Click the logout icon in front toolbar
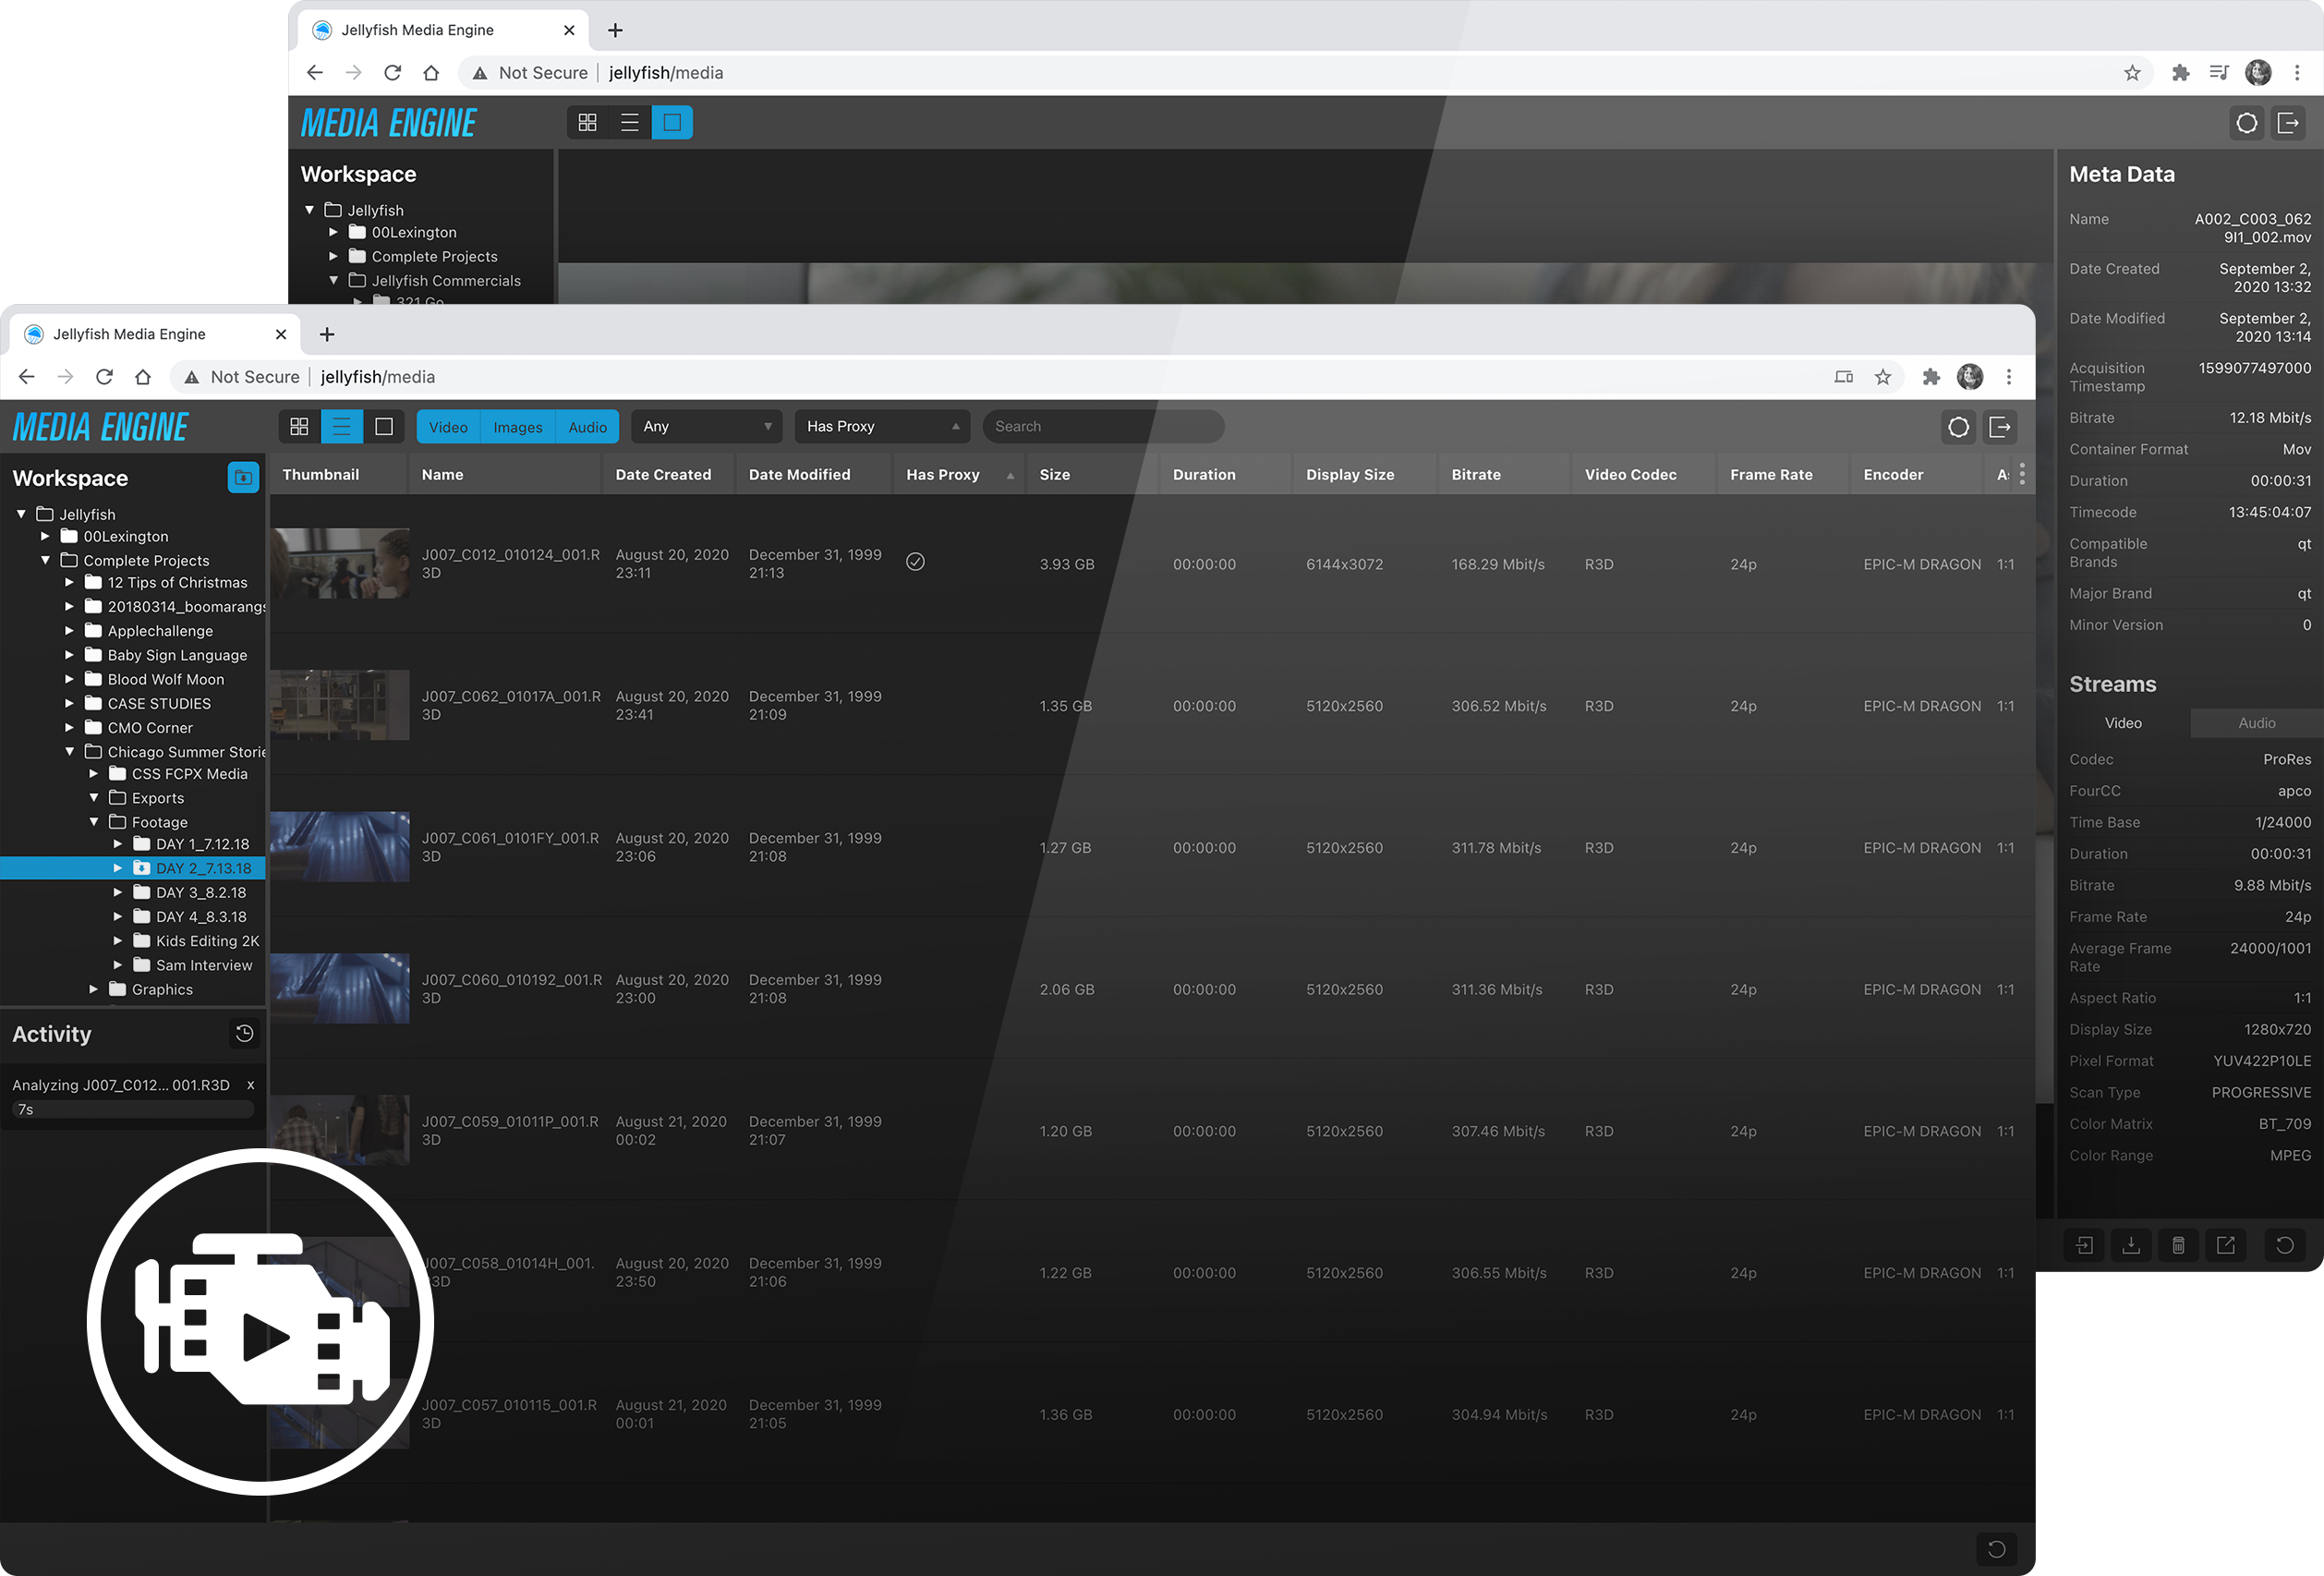Image resolution: width=2324 pixels, height=1576 pixels. [x=2000, y=427]
